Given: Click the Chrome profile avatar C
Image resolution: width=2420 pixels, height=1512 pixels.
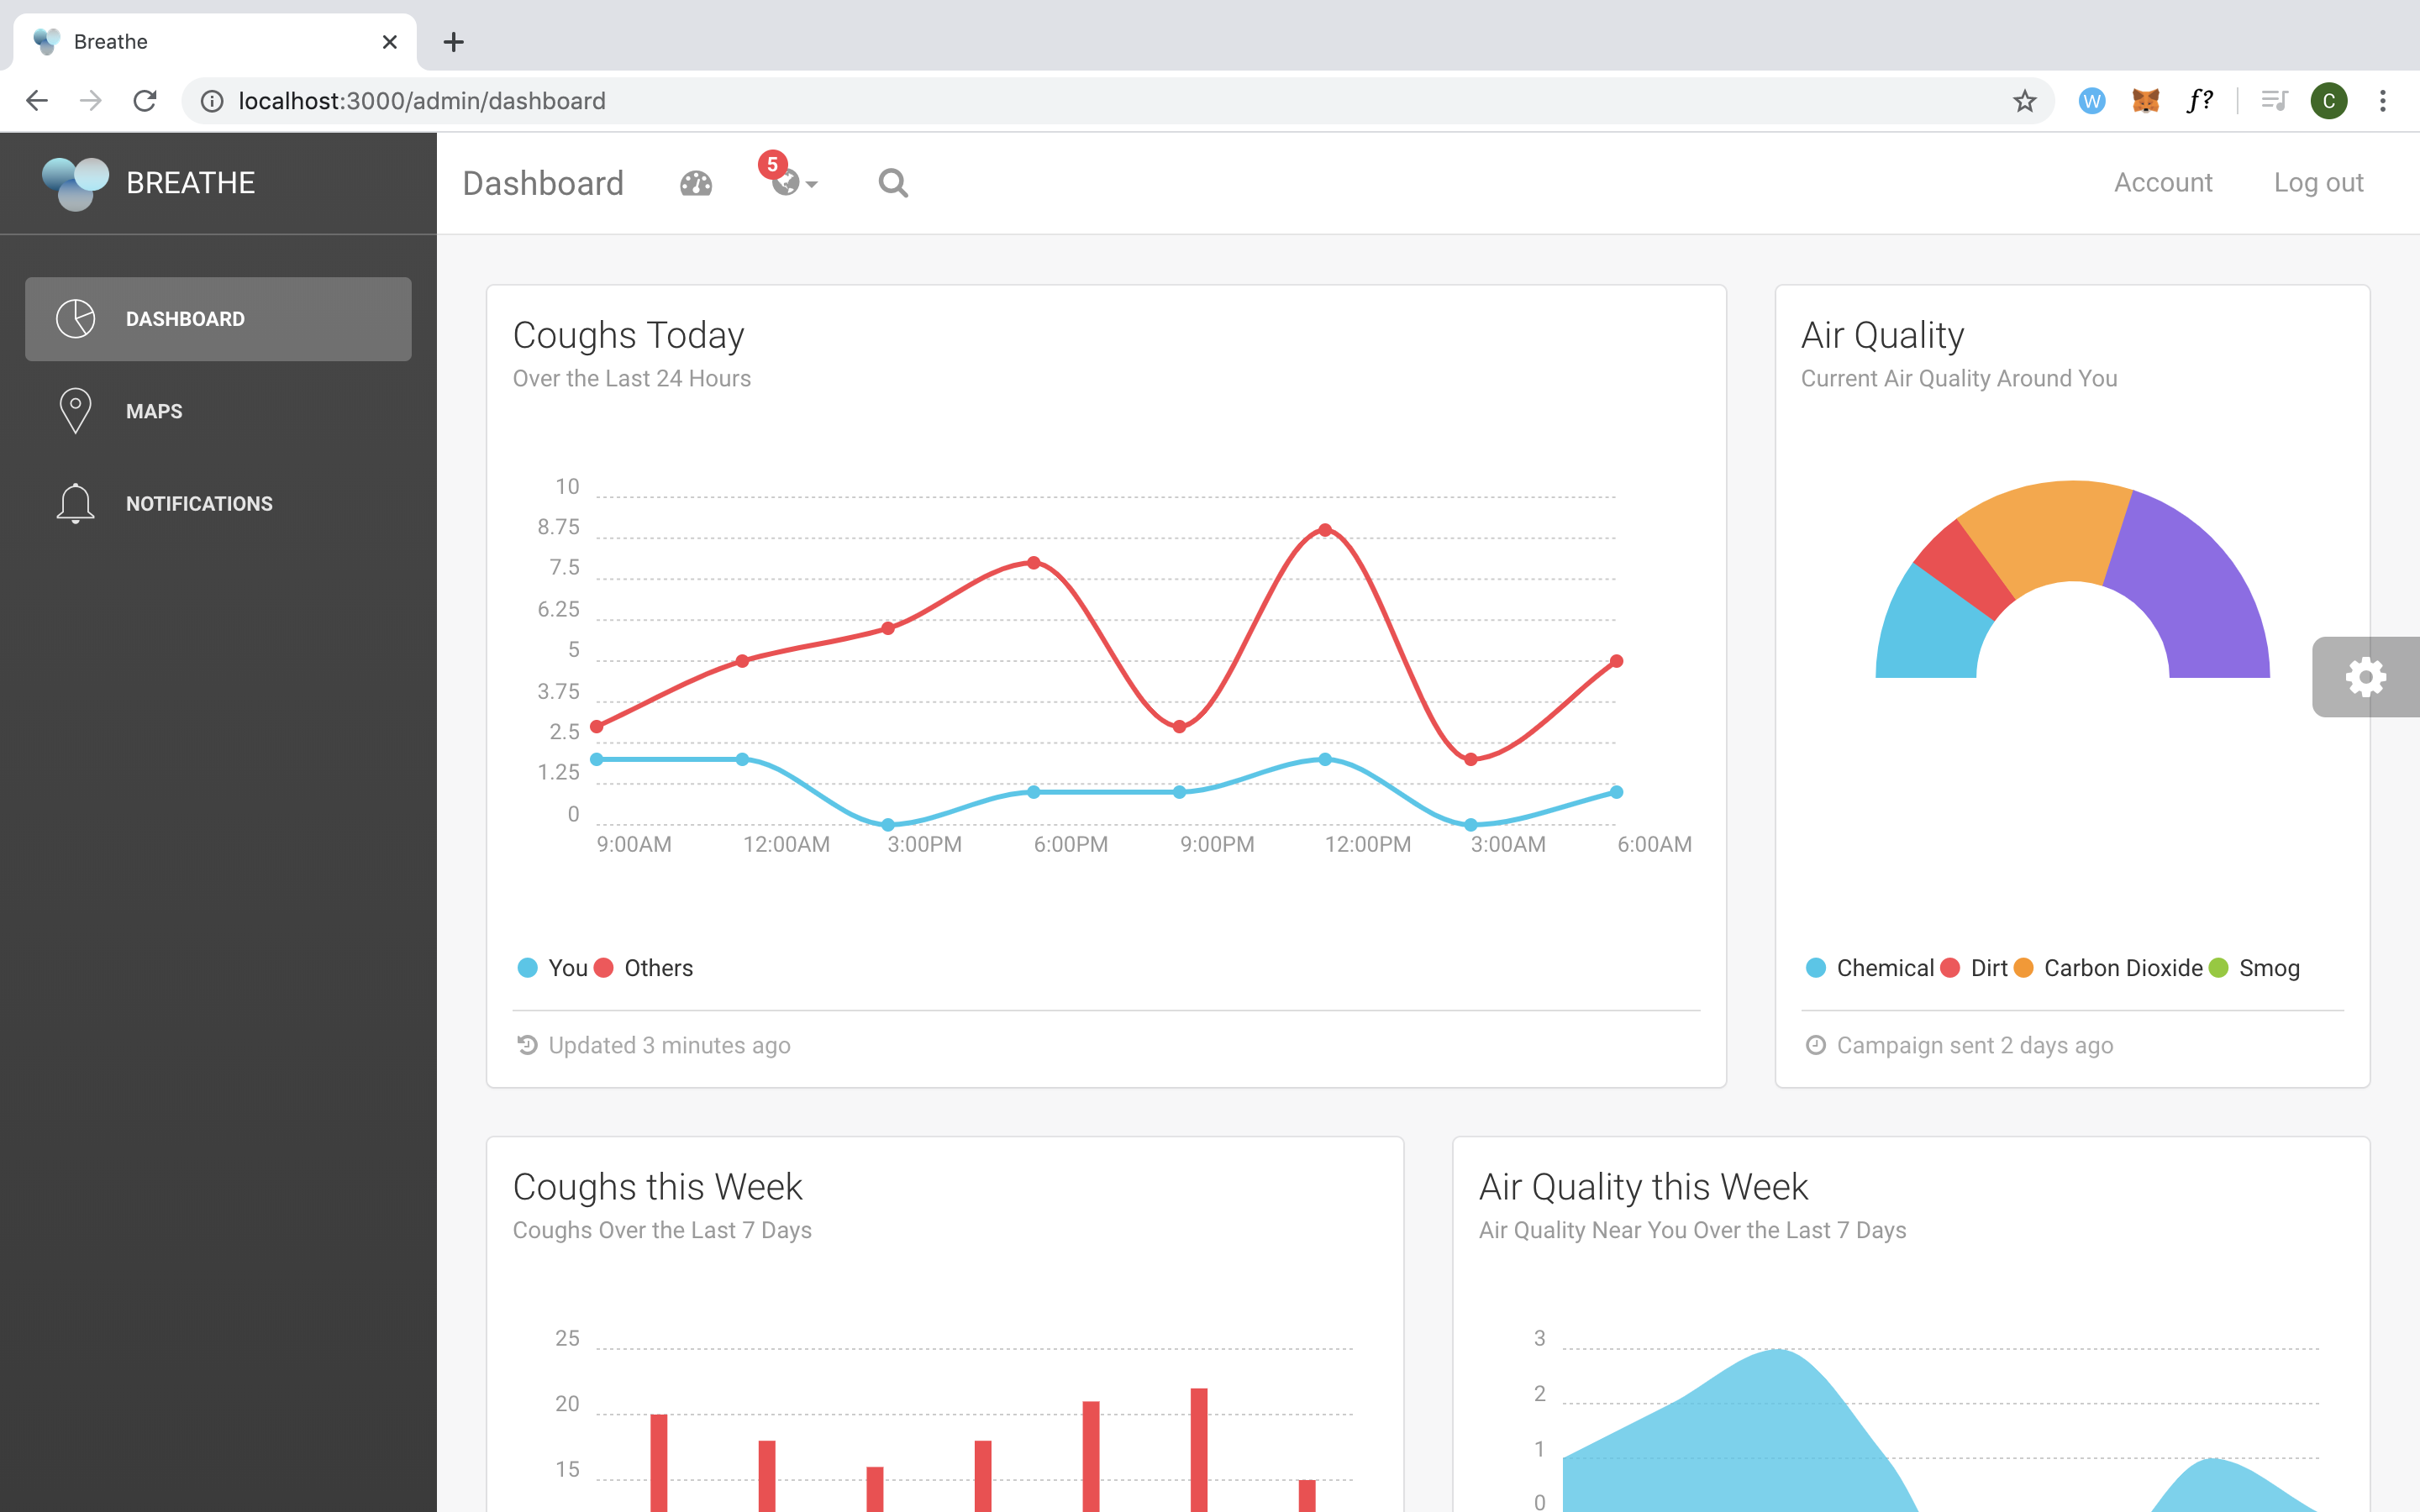Looking at the screenshot, I should [x=2328, y=101].
